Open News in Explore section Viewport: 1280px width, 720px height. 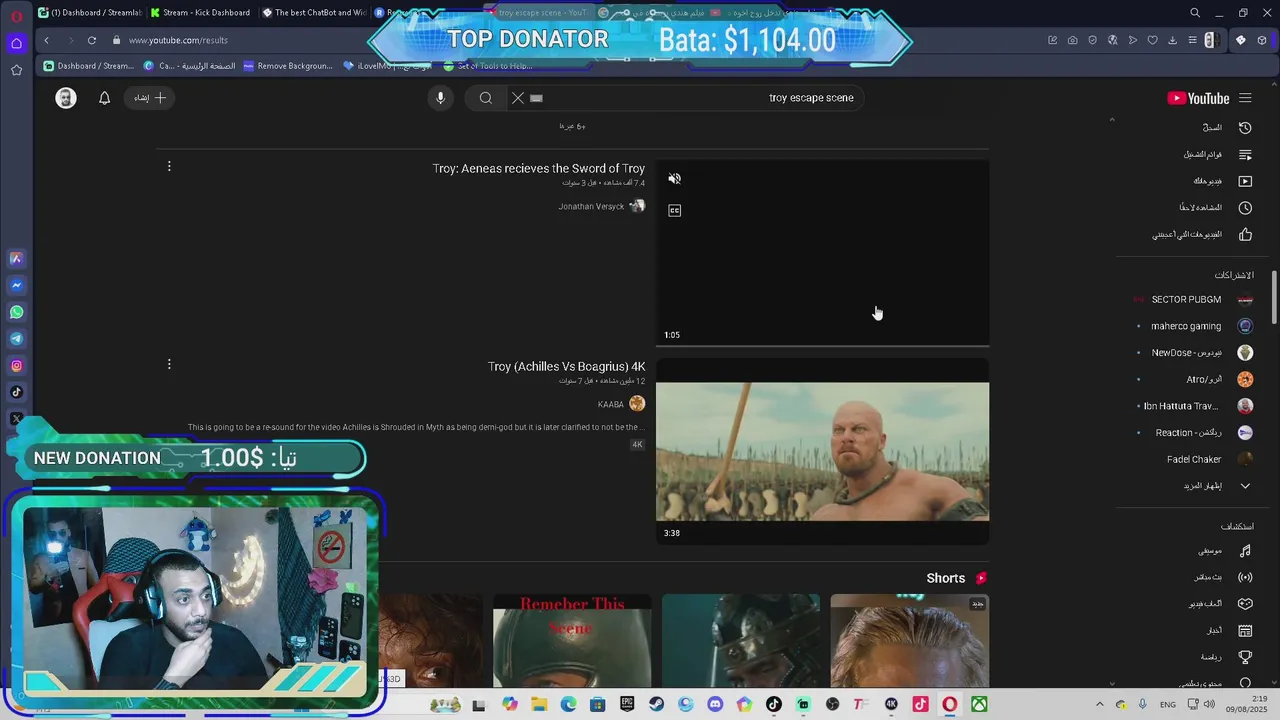pos(1230,631)
